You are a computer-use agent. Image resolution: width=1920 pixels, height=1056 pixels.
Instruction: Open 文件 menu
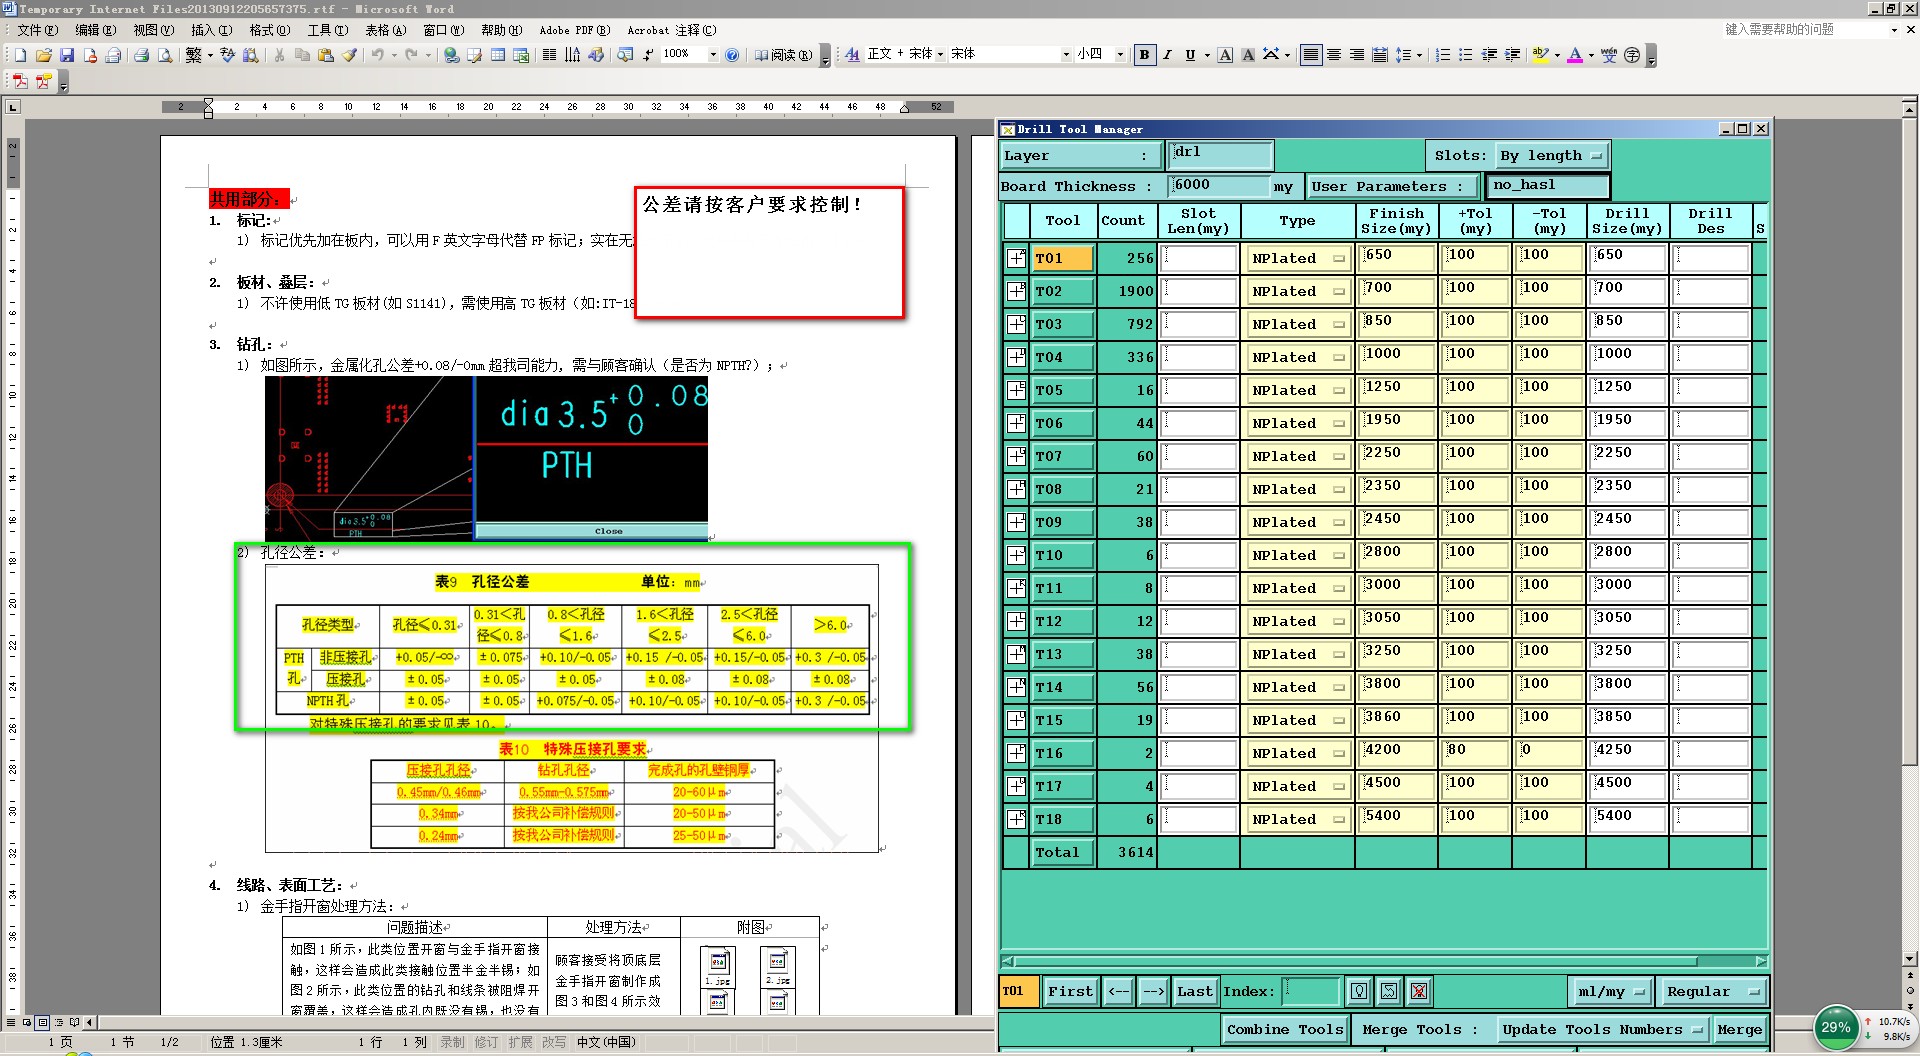37,30
